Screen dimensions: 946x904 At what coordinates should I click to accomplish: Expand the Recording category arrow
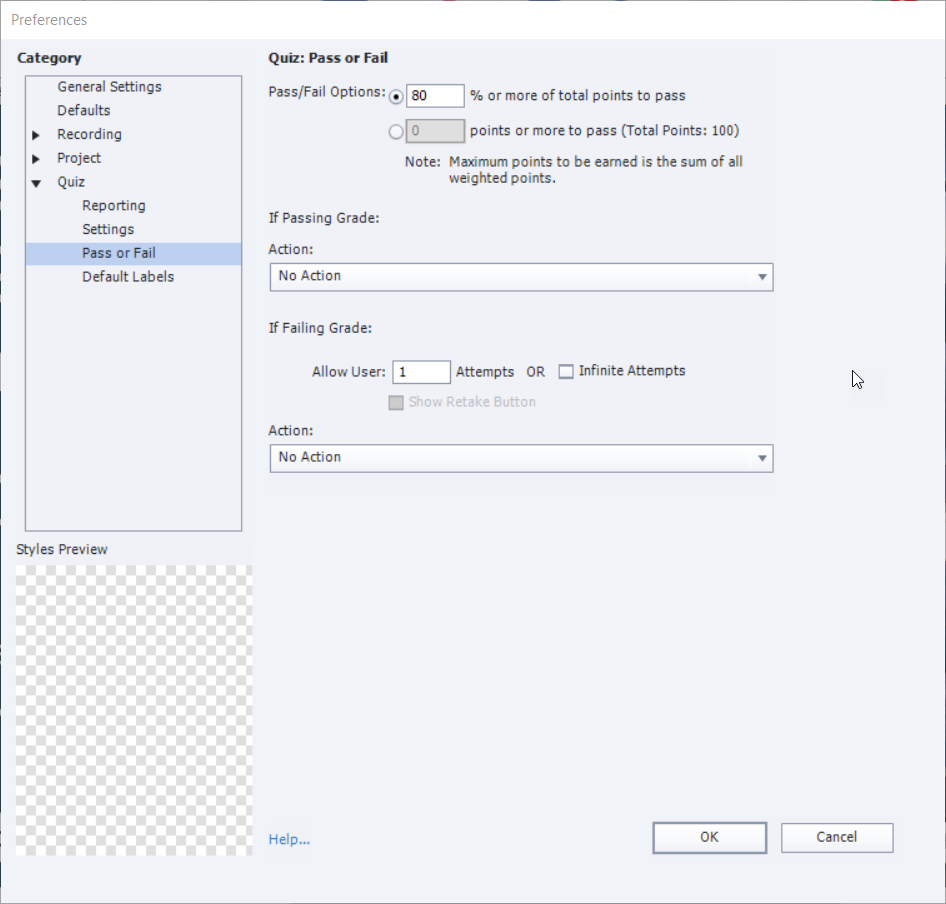36,135
